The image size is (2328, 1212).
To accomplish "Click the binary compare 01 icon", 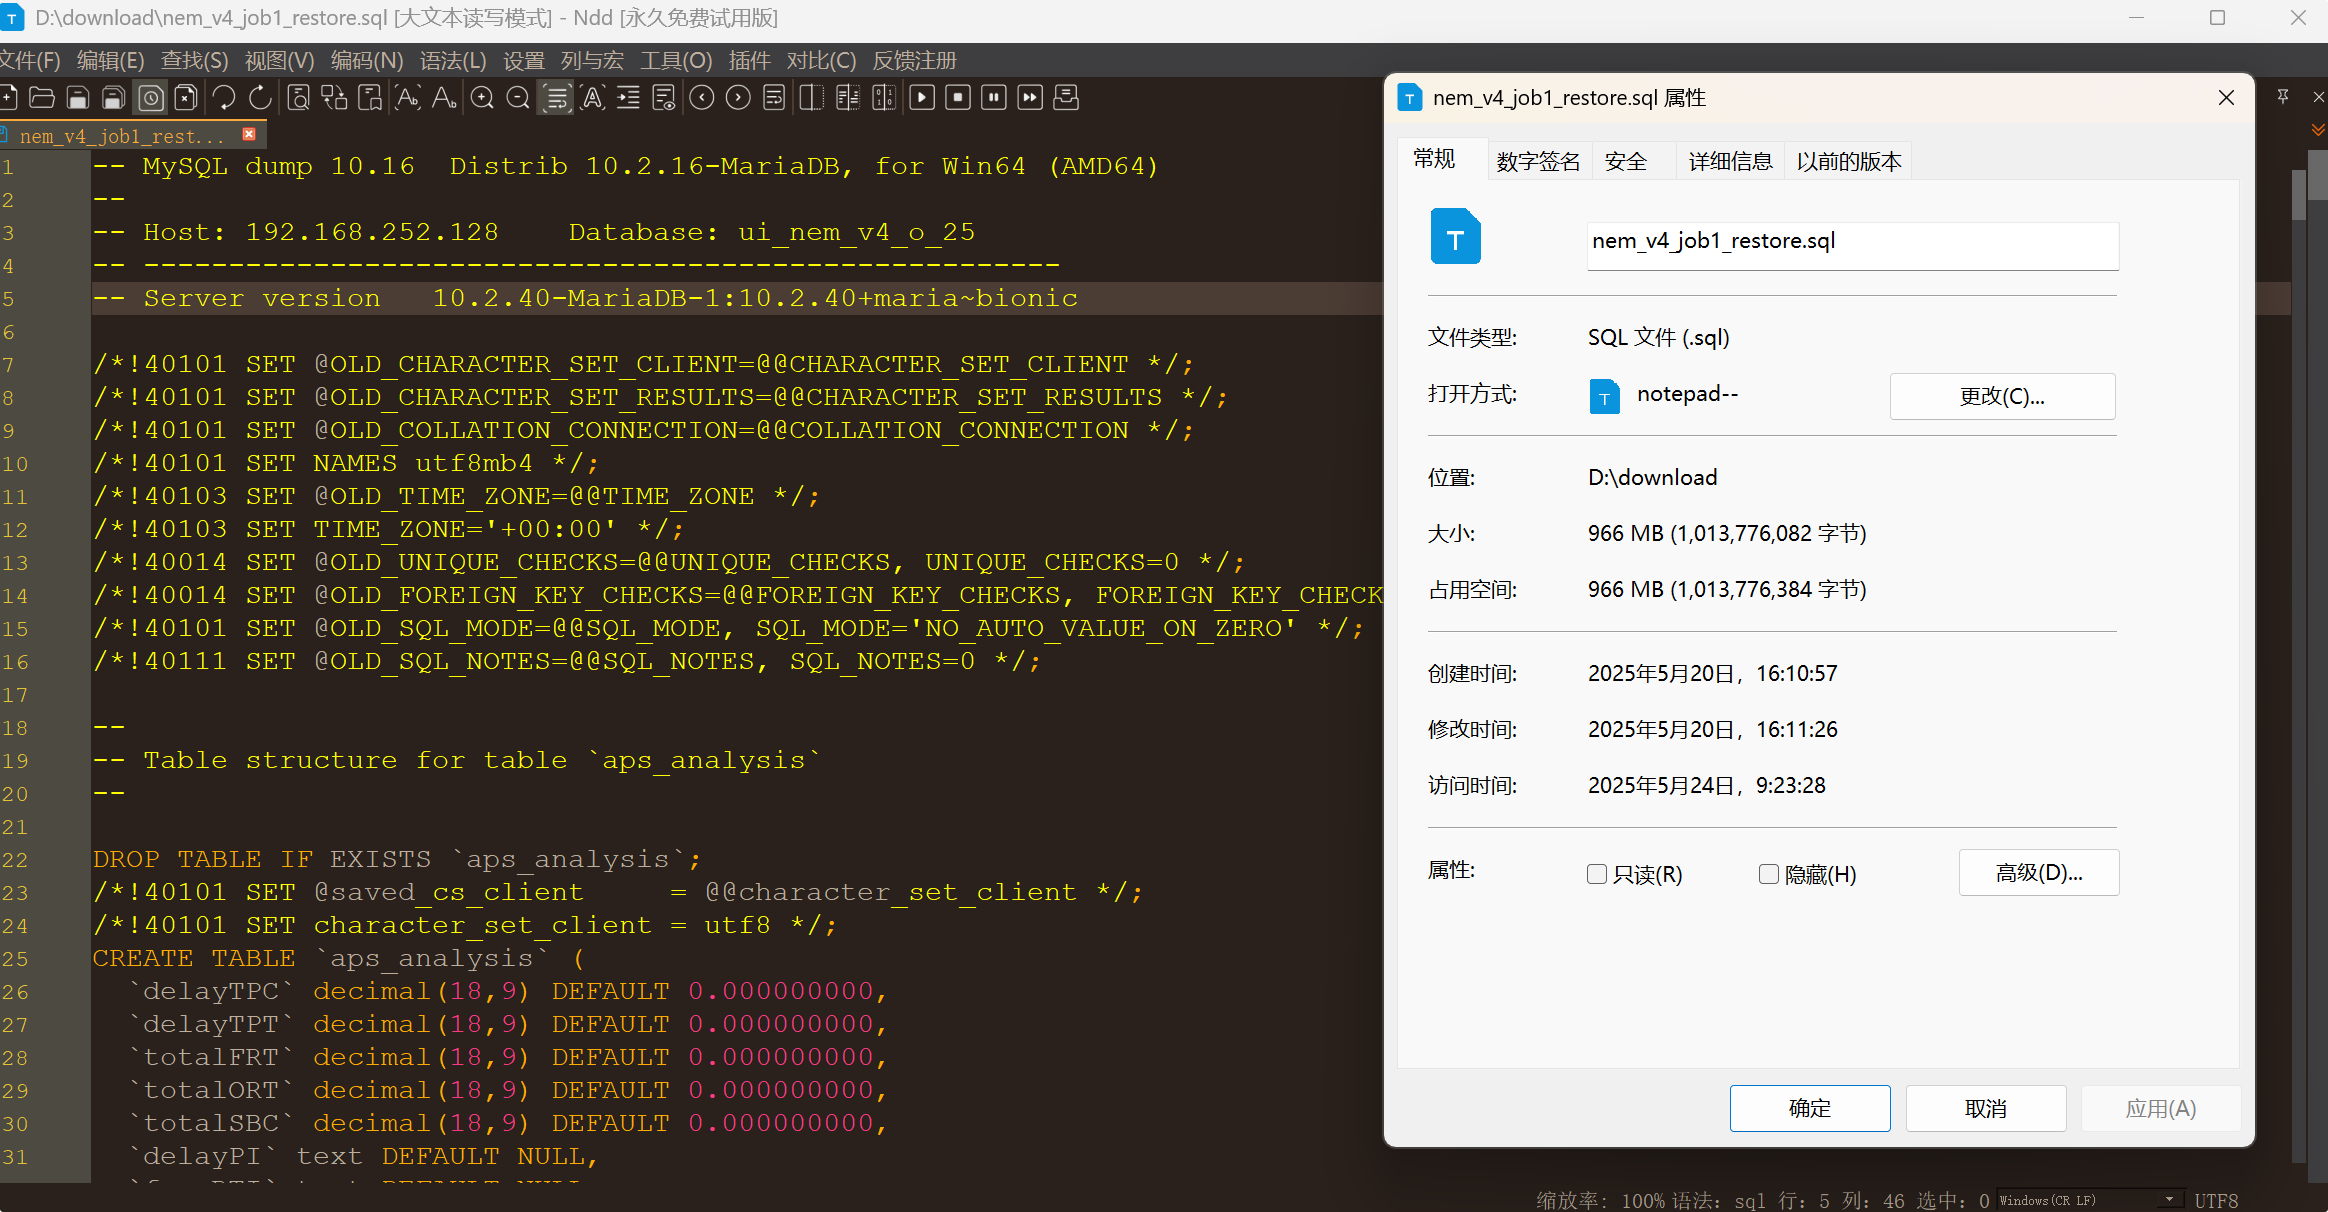I will 884,97.
